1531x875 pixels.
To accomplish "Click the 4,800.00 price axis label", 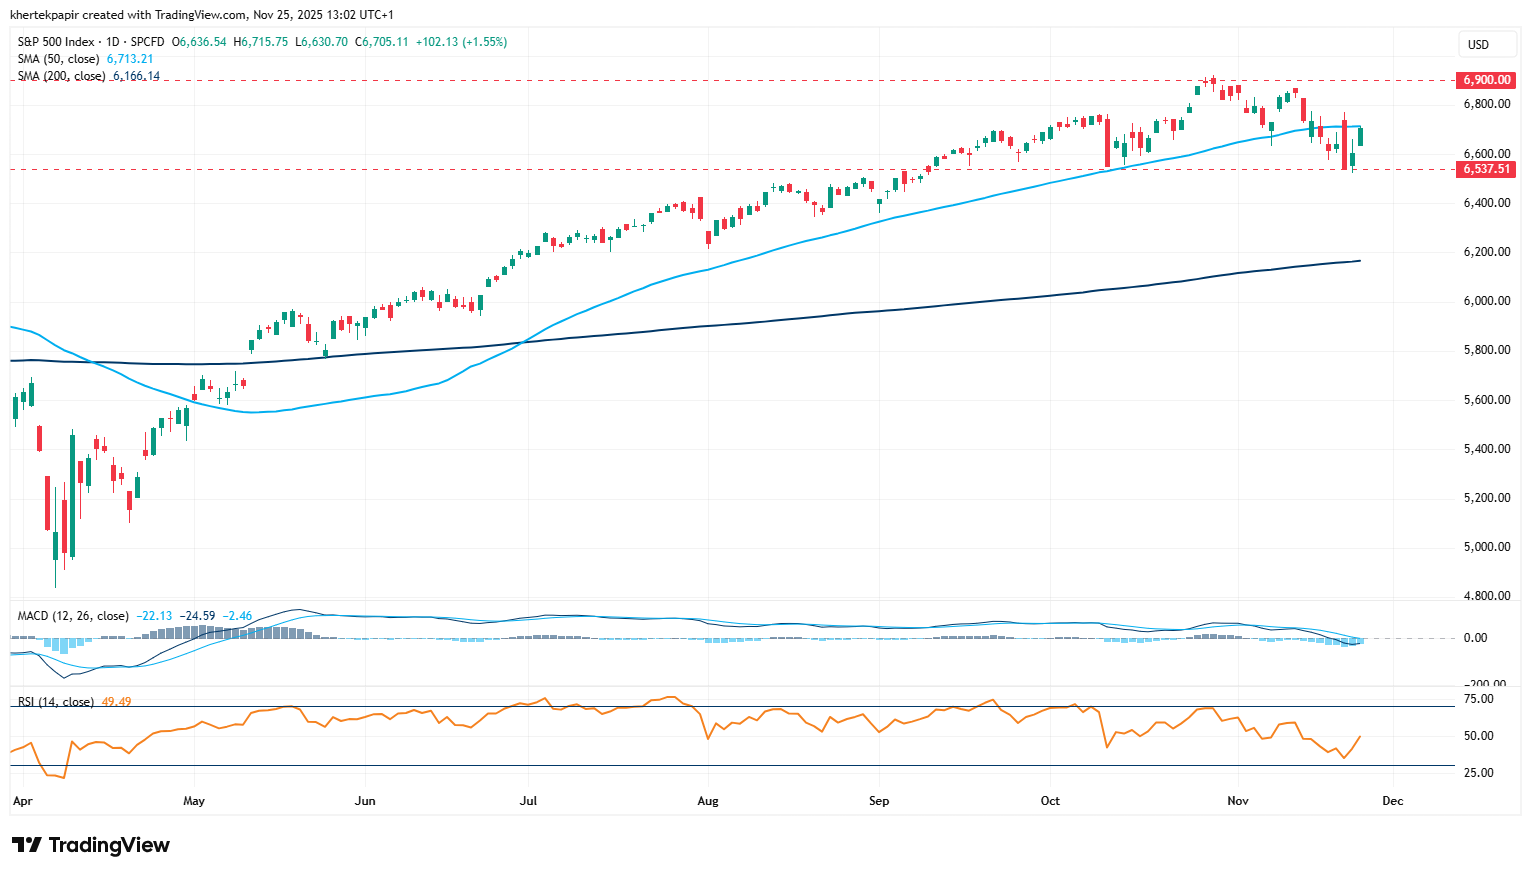I will (x=1486, y=596).
